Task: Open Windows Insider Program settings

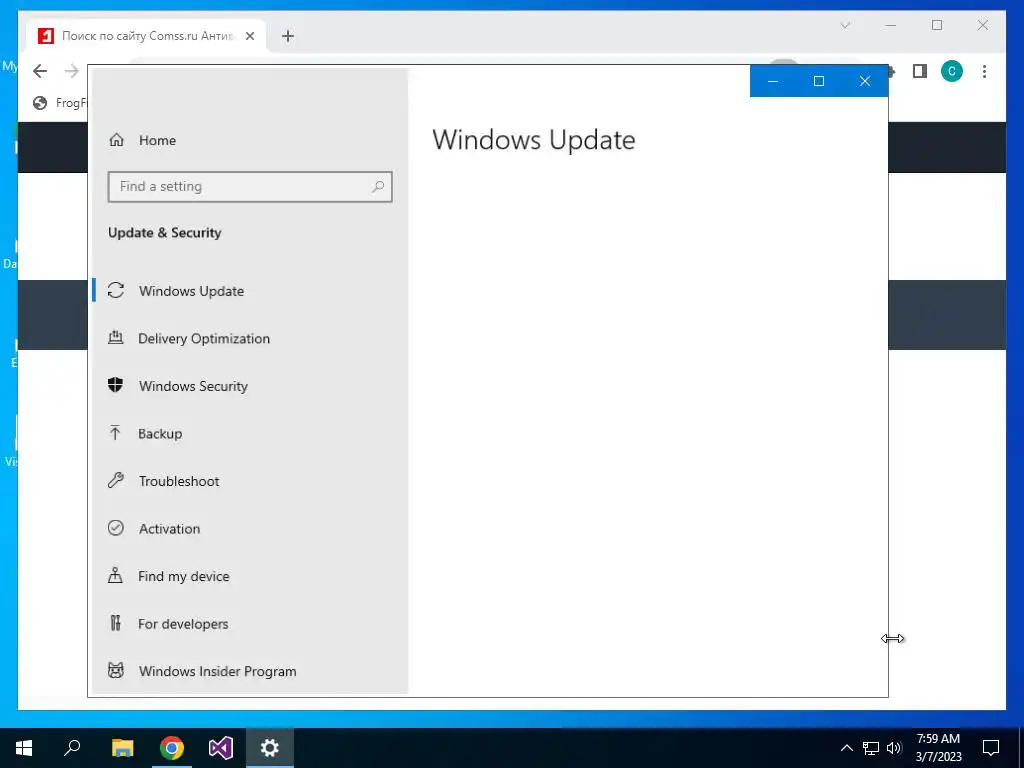Action: [251, 671]
